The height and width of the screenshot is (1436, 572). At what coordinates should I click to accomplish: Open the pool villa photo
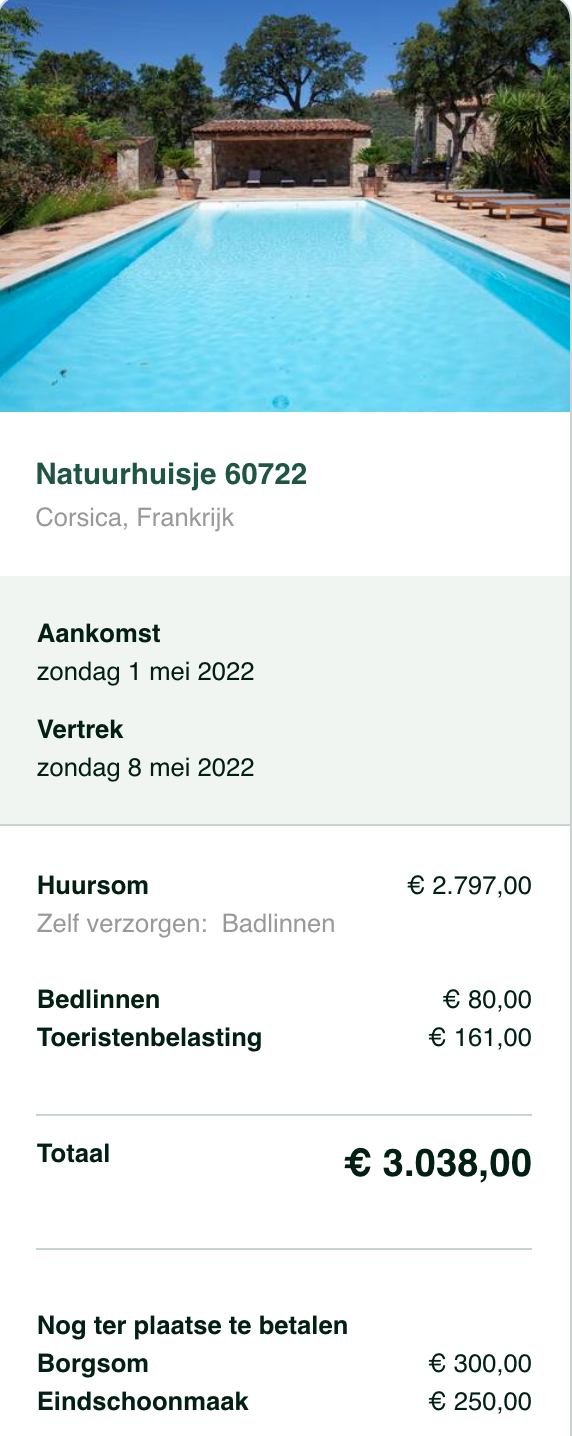pyautogui.click(x=285, y=205)
